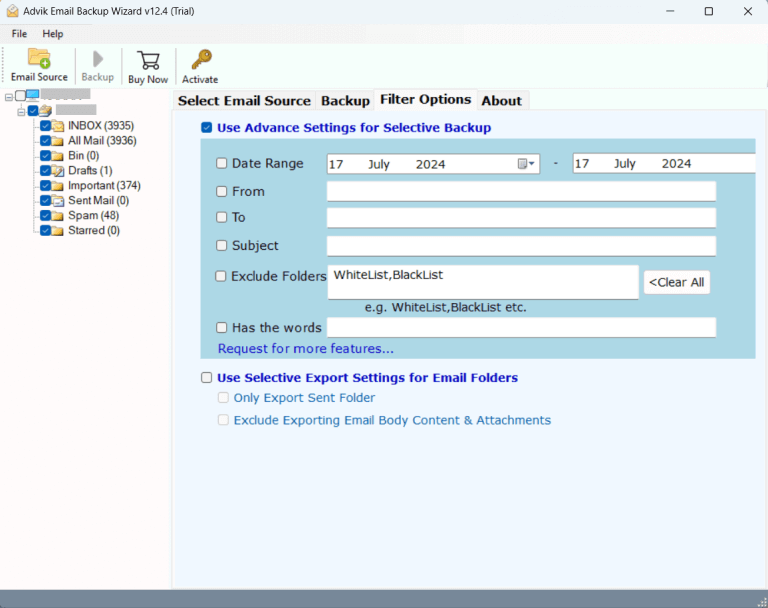768x608 pixels.
Task: Uncheck the All Mail (3936) checkbox
Action: (x=46, y=141)
